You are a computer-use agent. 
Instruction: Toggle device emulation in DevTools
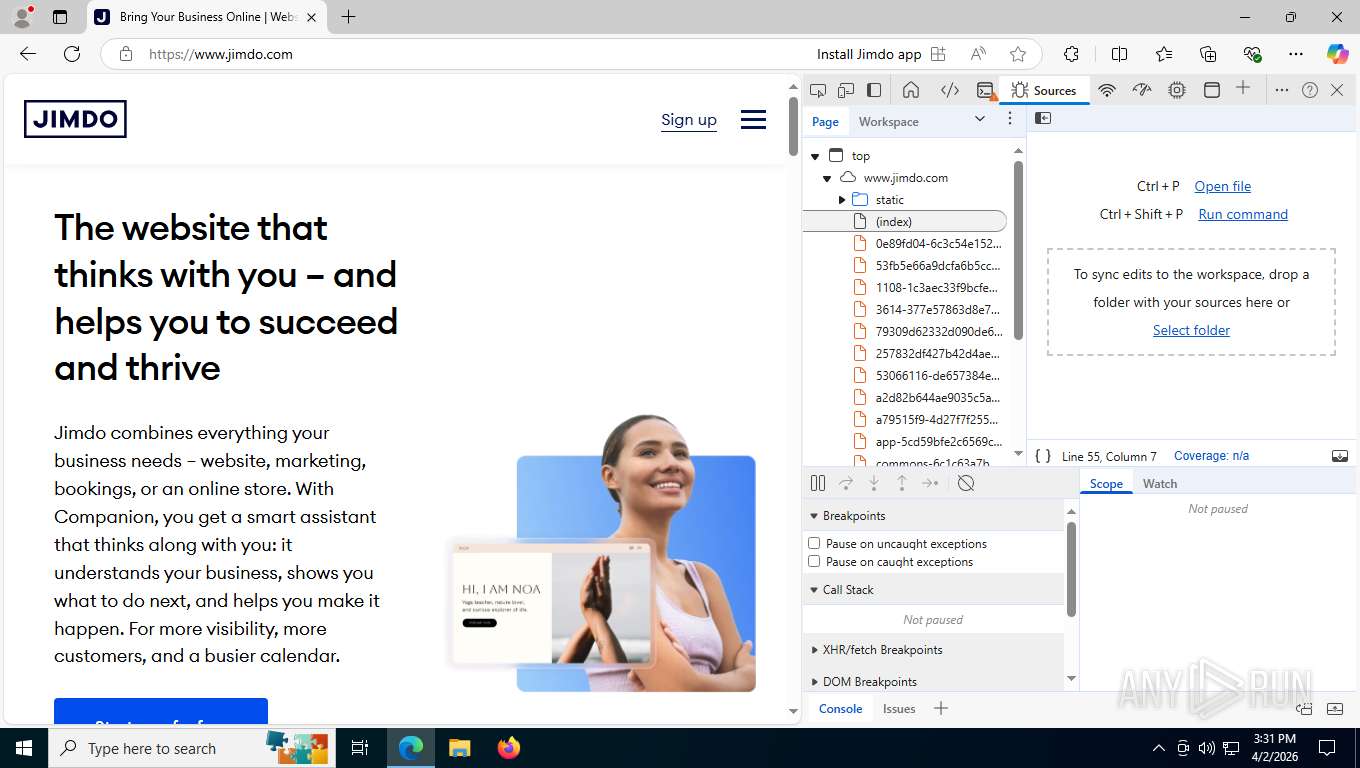pyautogui.click(x=846, y=90)
